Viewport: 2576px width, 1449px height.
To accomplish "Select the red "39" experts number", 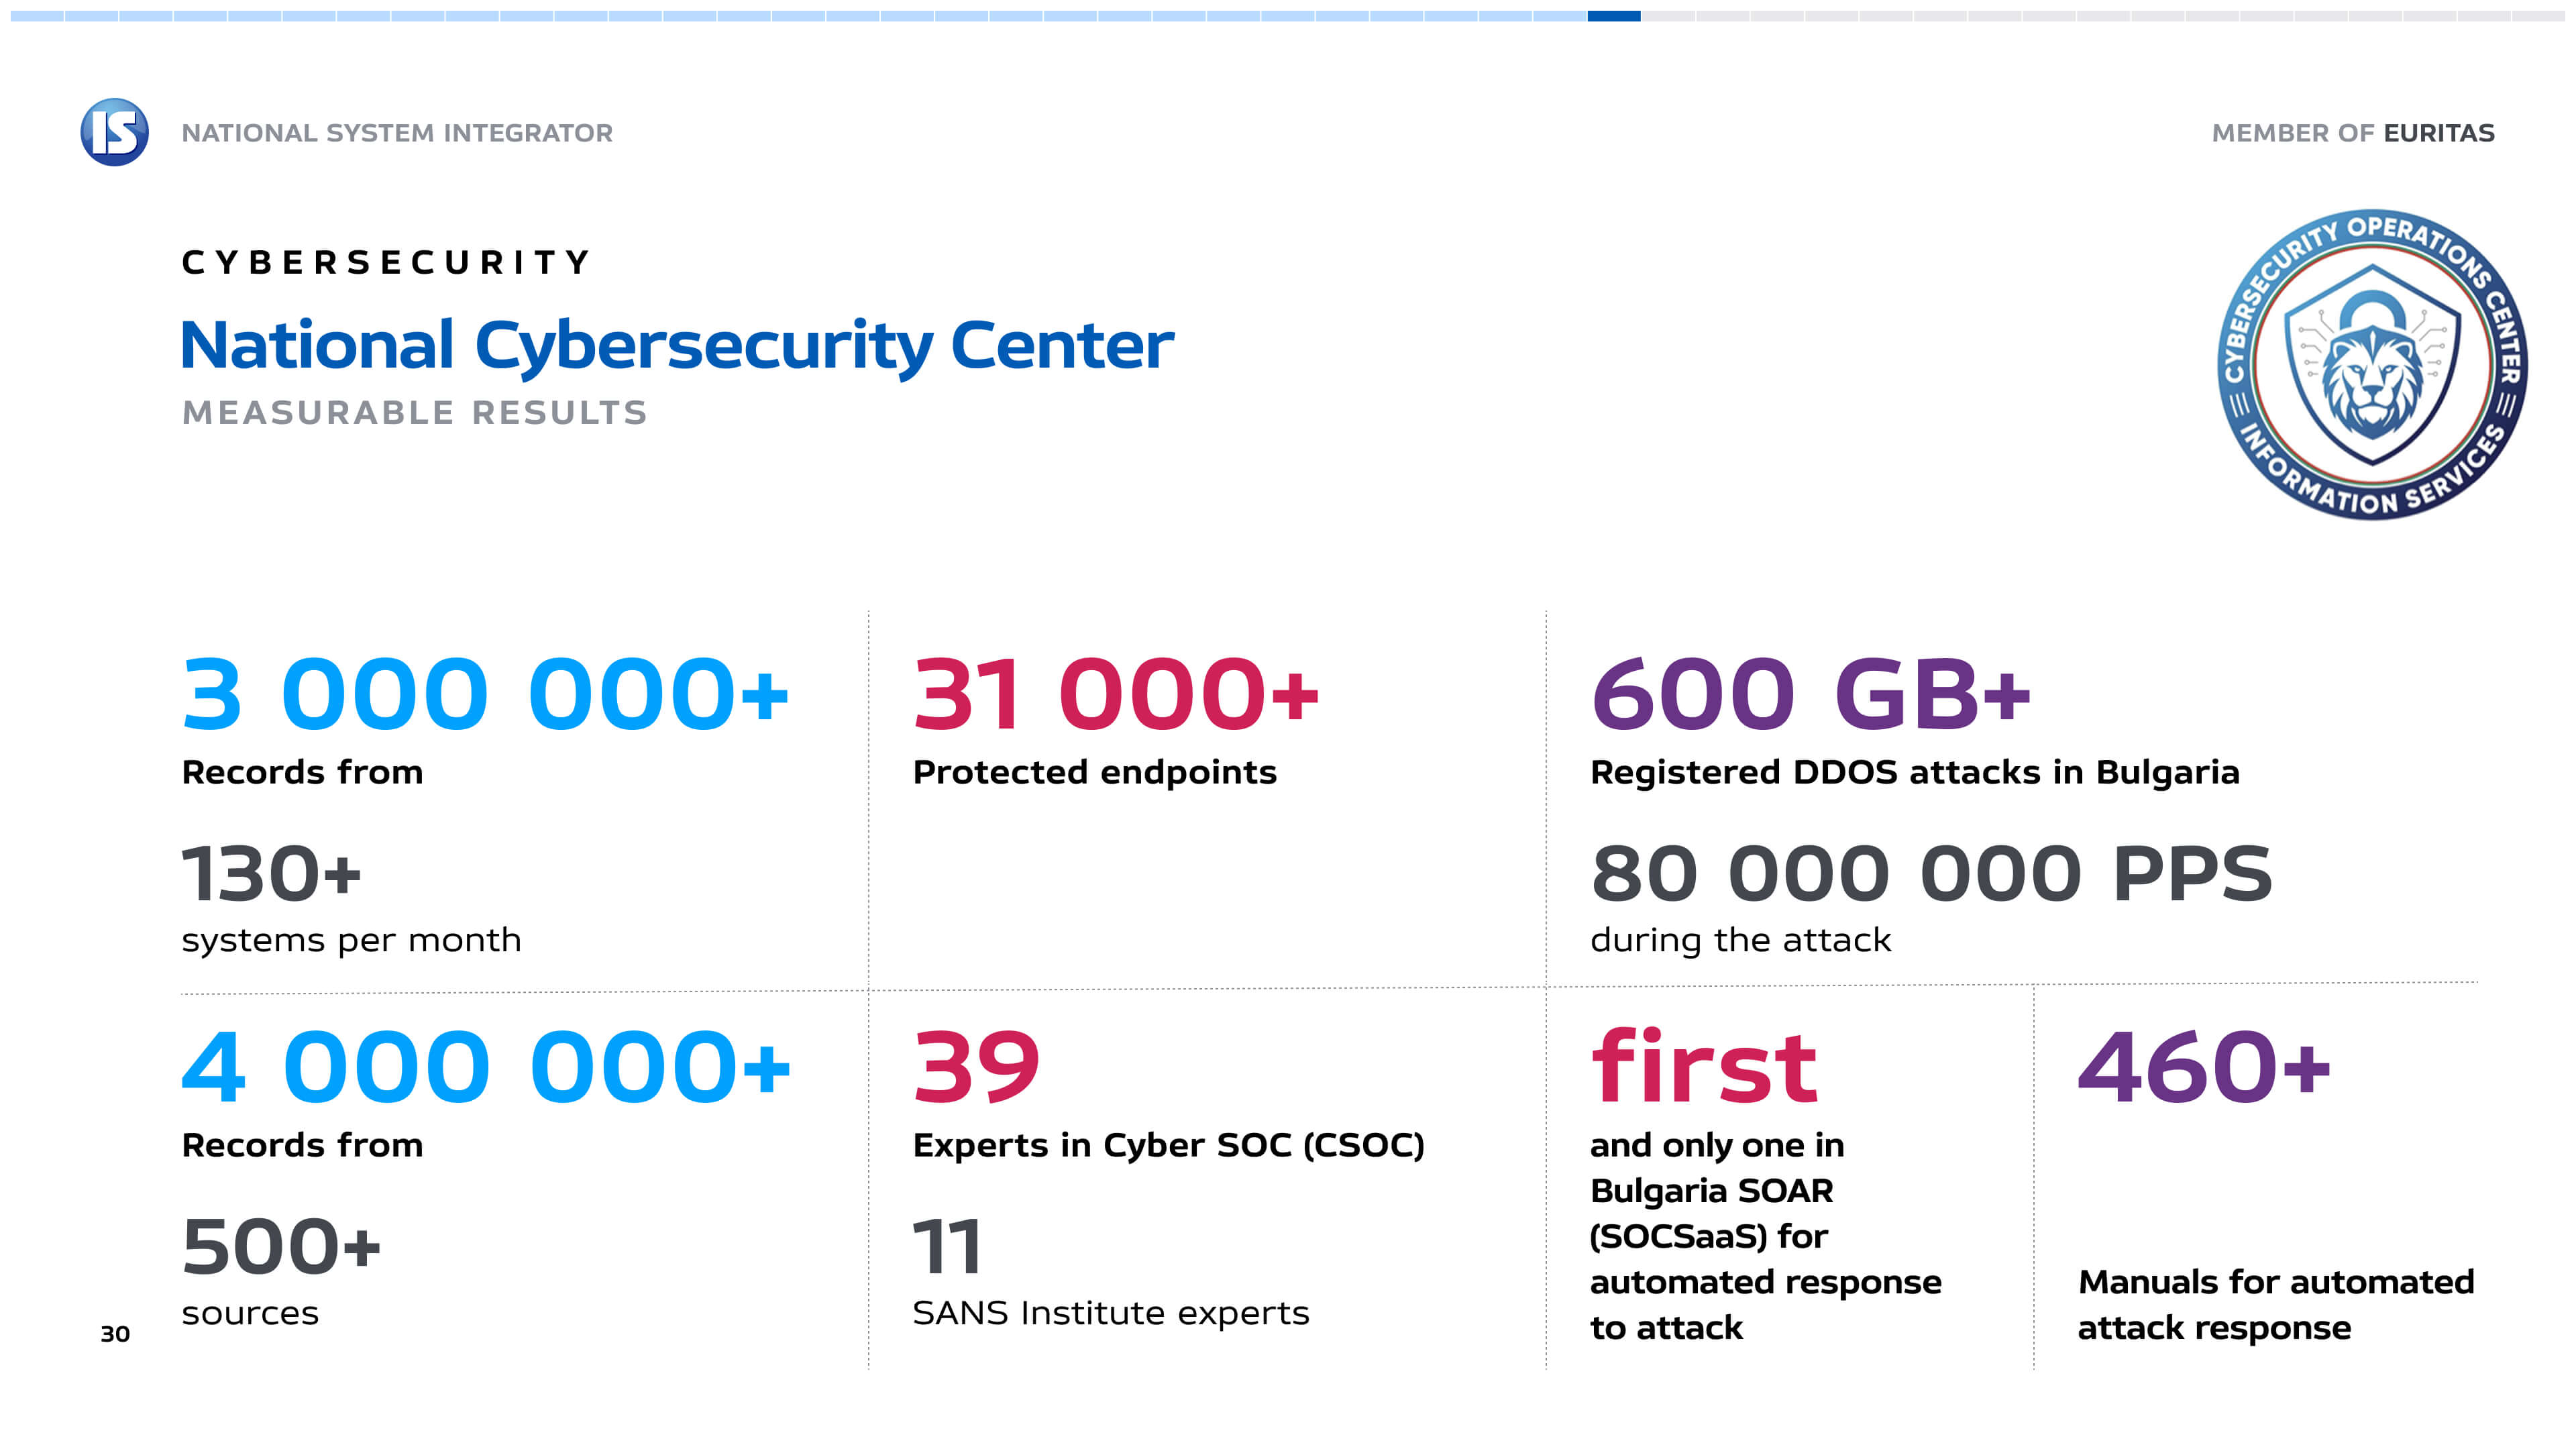I will pos(976,1067).
